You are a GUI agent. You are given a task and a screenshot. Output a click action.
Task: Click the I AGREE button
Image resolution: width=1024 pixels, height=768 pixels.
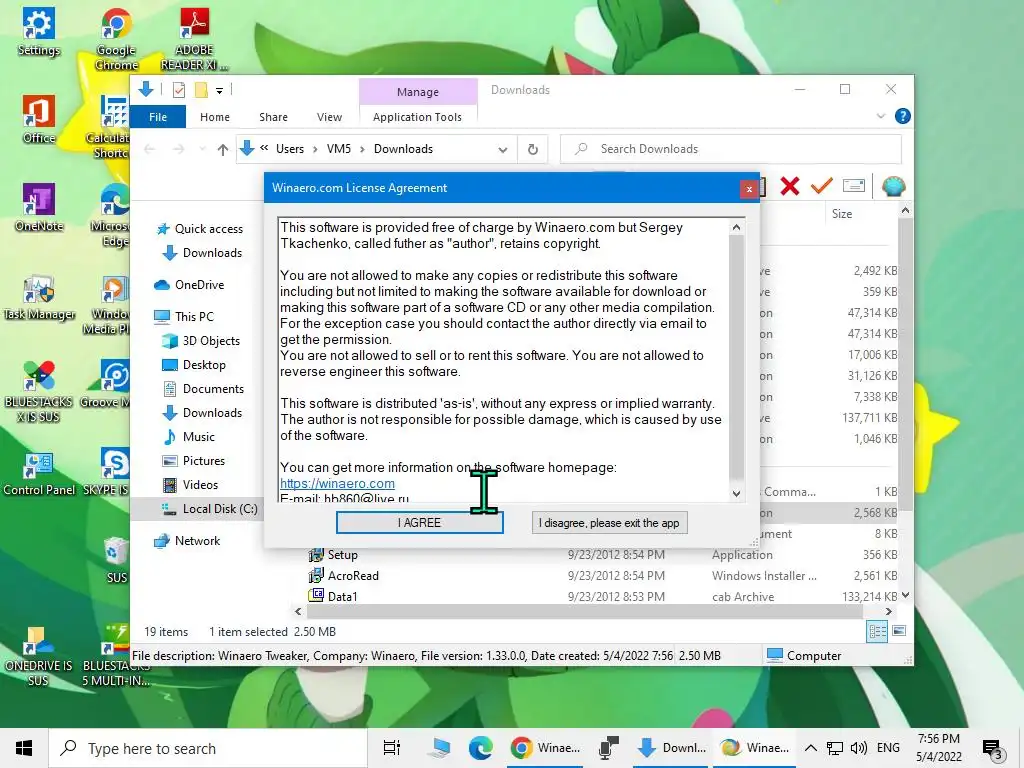click(419, 522)
